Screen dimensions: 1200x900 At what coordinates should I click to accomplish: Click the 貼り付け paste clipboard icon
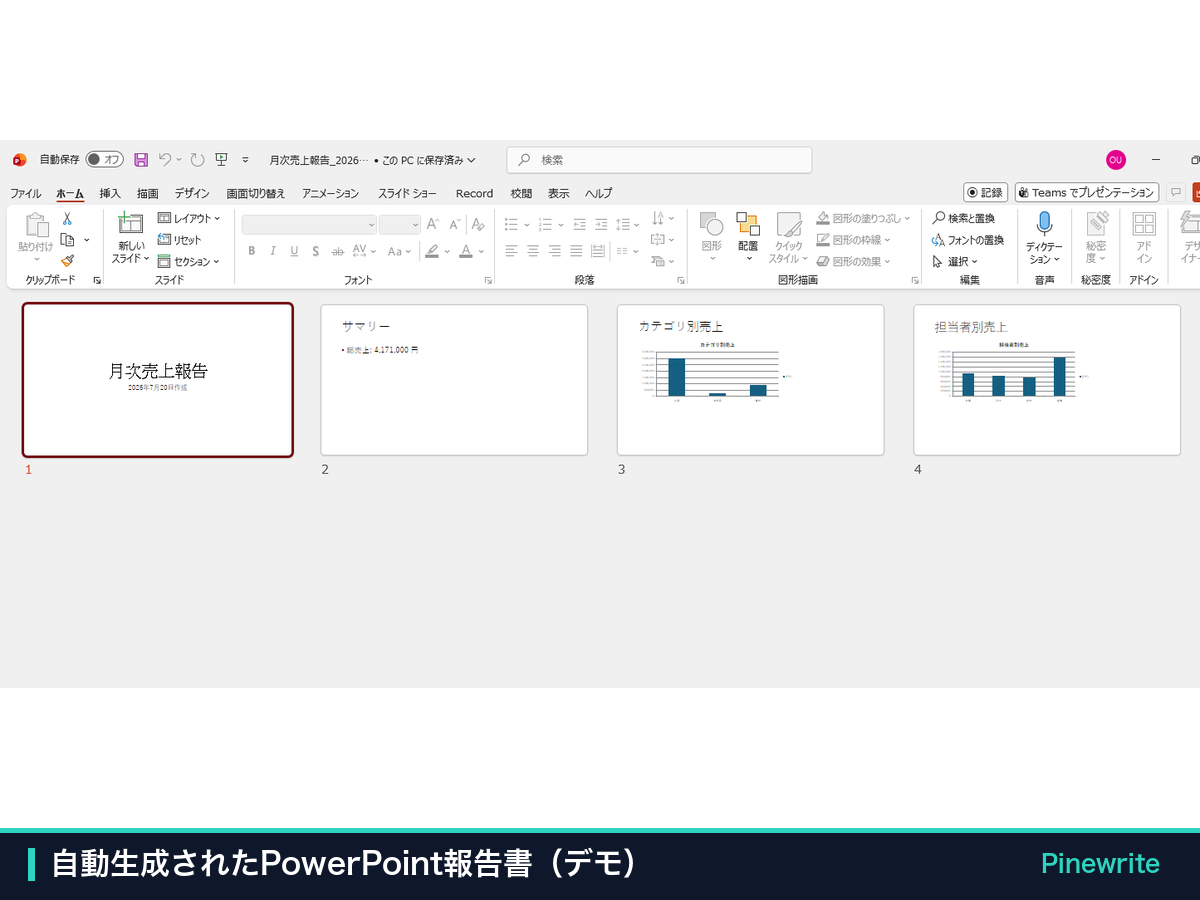point(36,226)
